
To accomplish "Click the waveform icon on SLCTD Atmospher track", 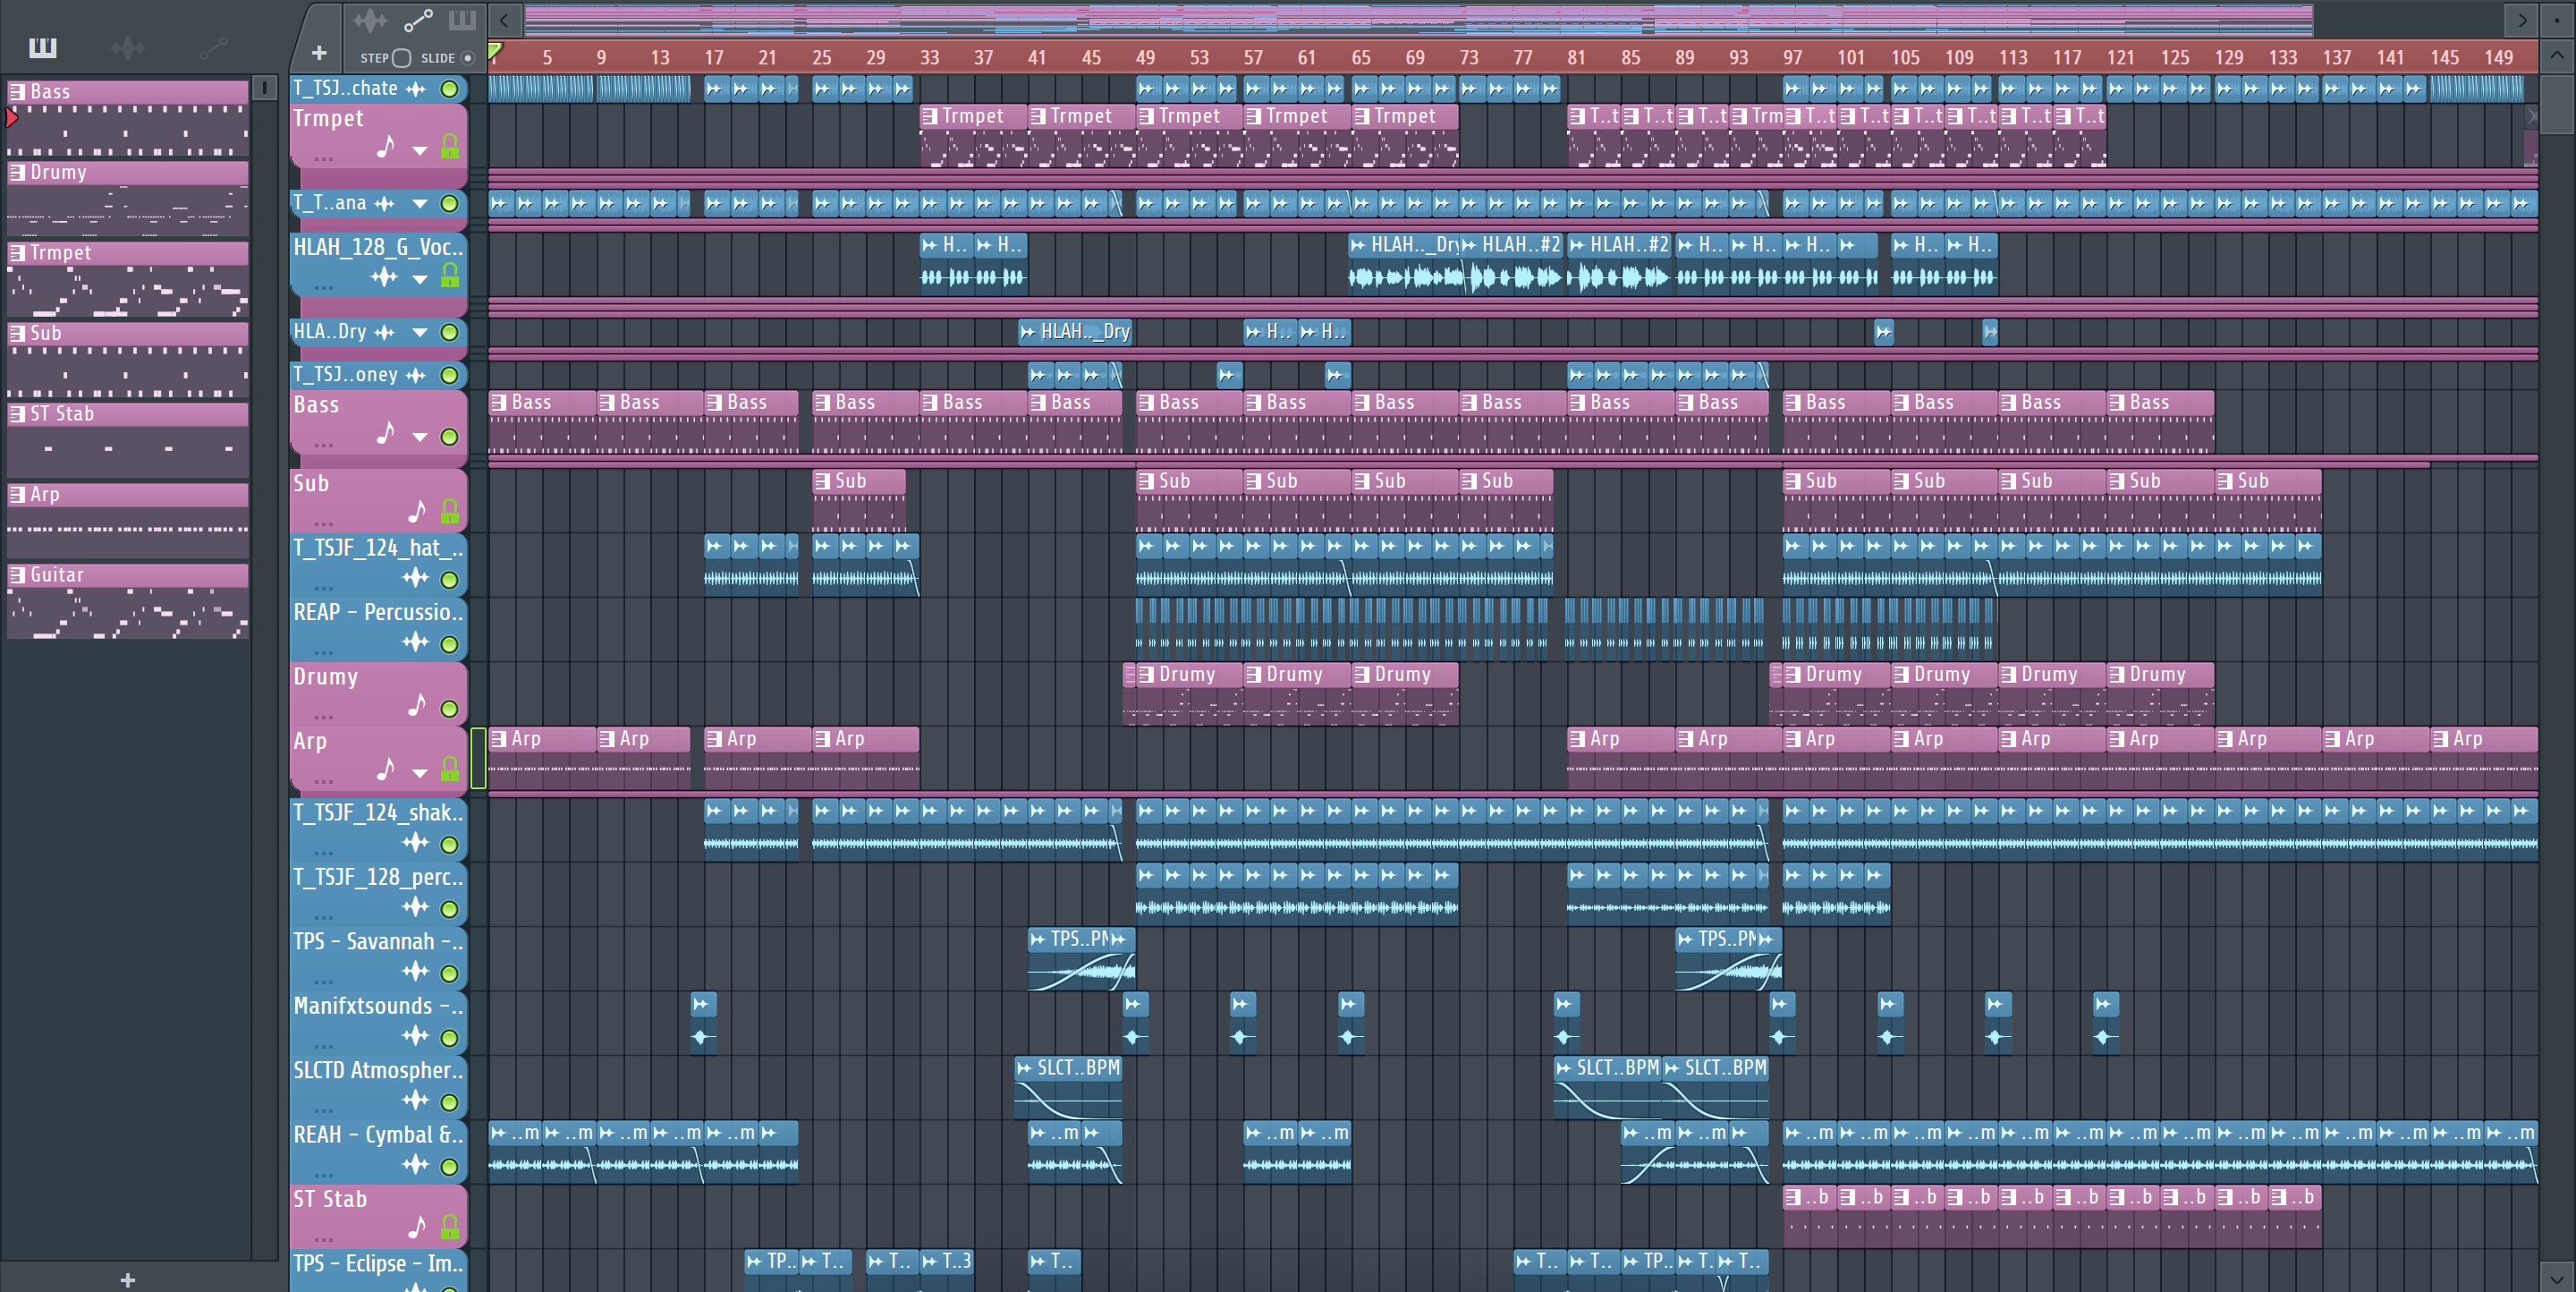I will coord(416,1100).
